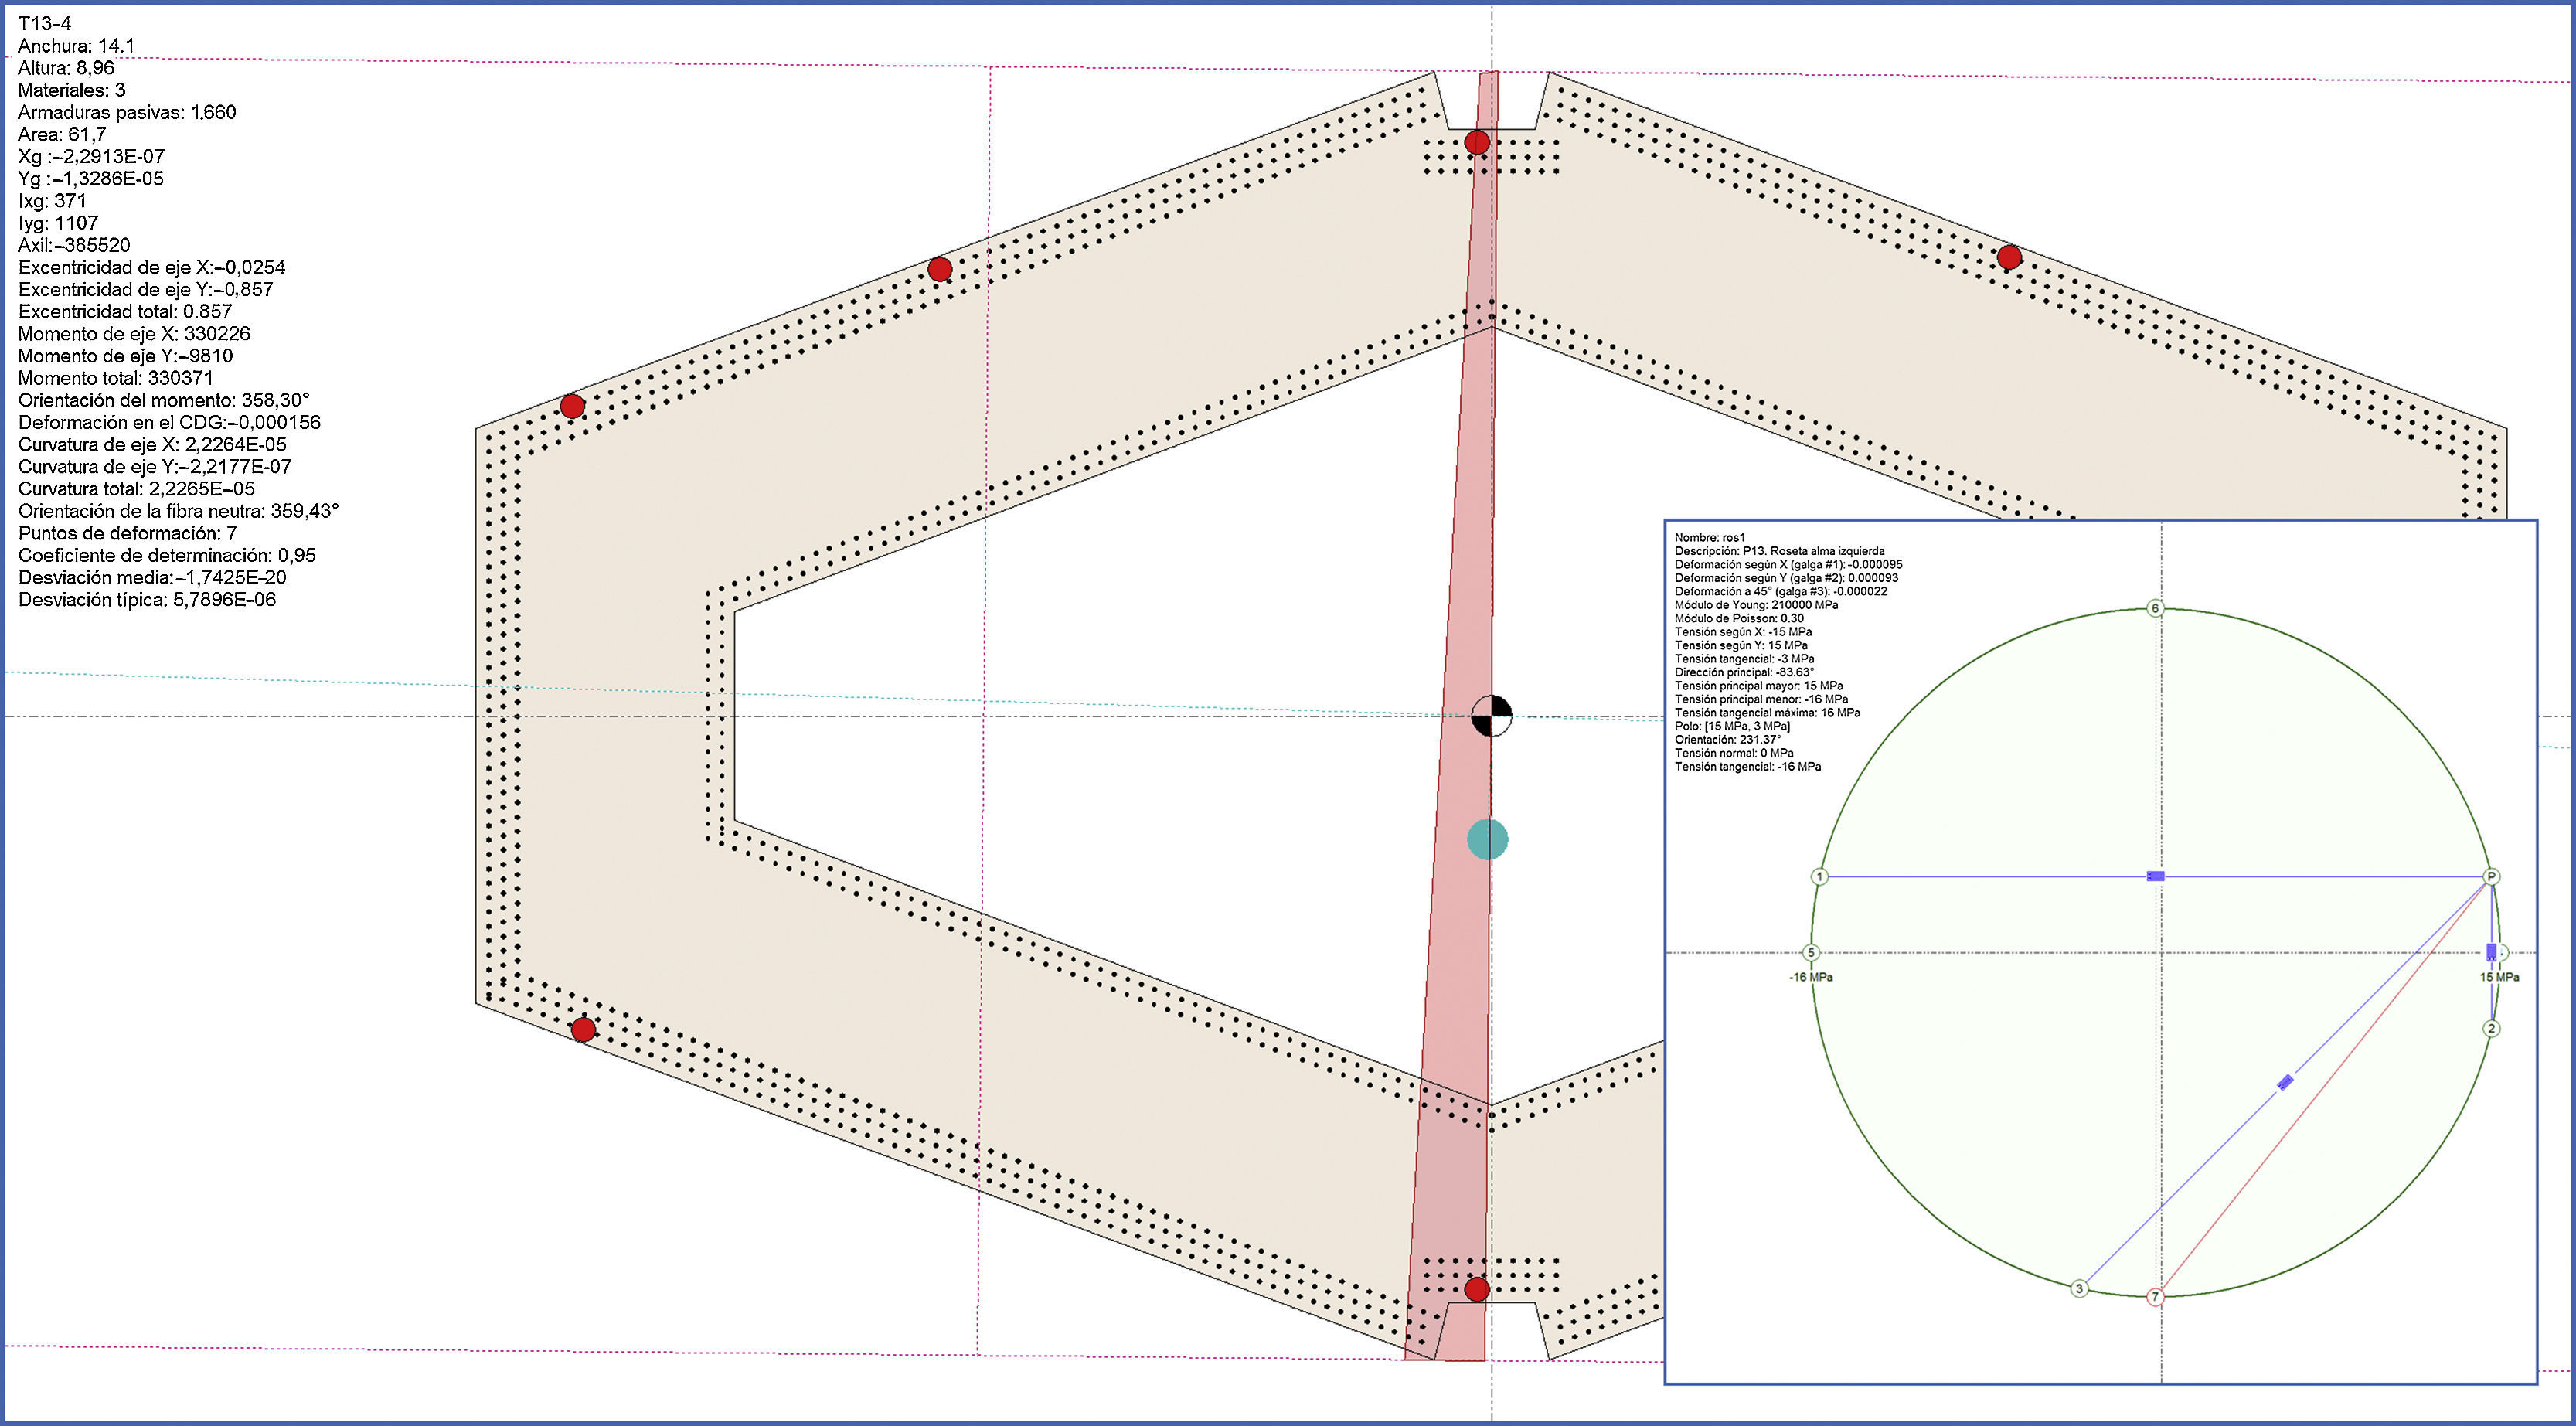The width and height of the screenshot is (2576, 1426).
Task: Click the red-outlined node 7 on the circle
Action: click(2155, 1297)
